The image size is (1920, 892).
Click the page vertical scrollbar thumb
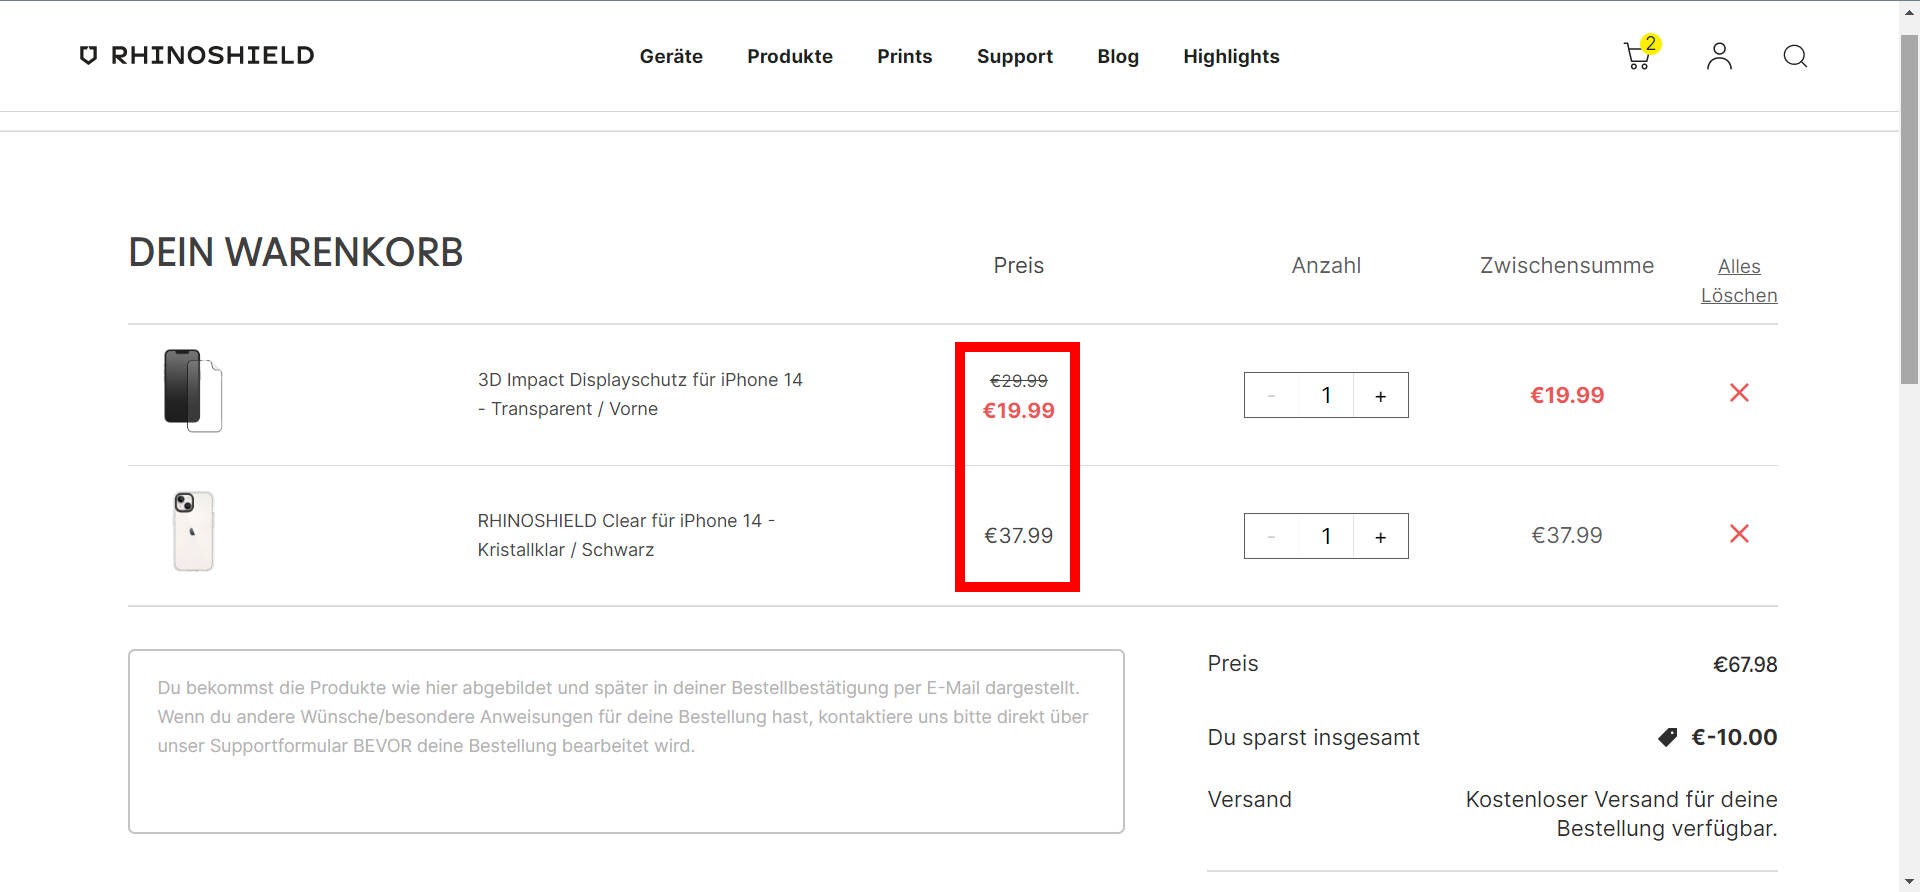(x=1909, y=210)
